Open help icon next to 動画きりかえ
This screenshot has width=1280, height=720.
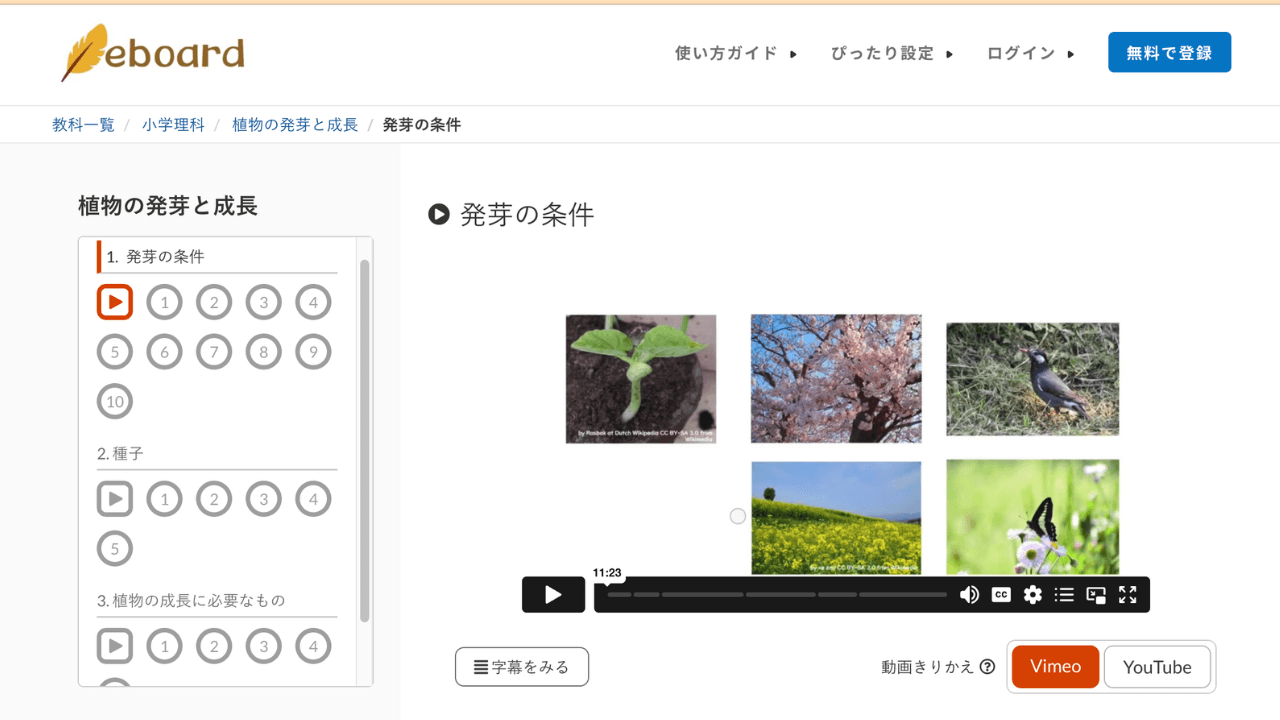pos(988,667)
